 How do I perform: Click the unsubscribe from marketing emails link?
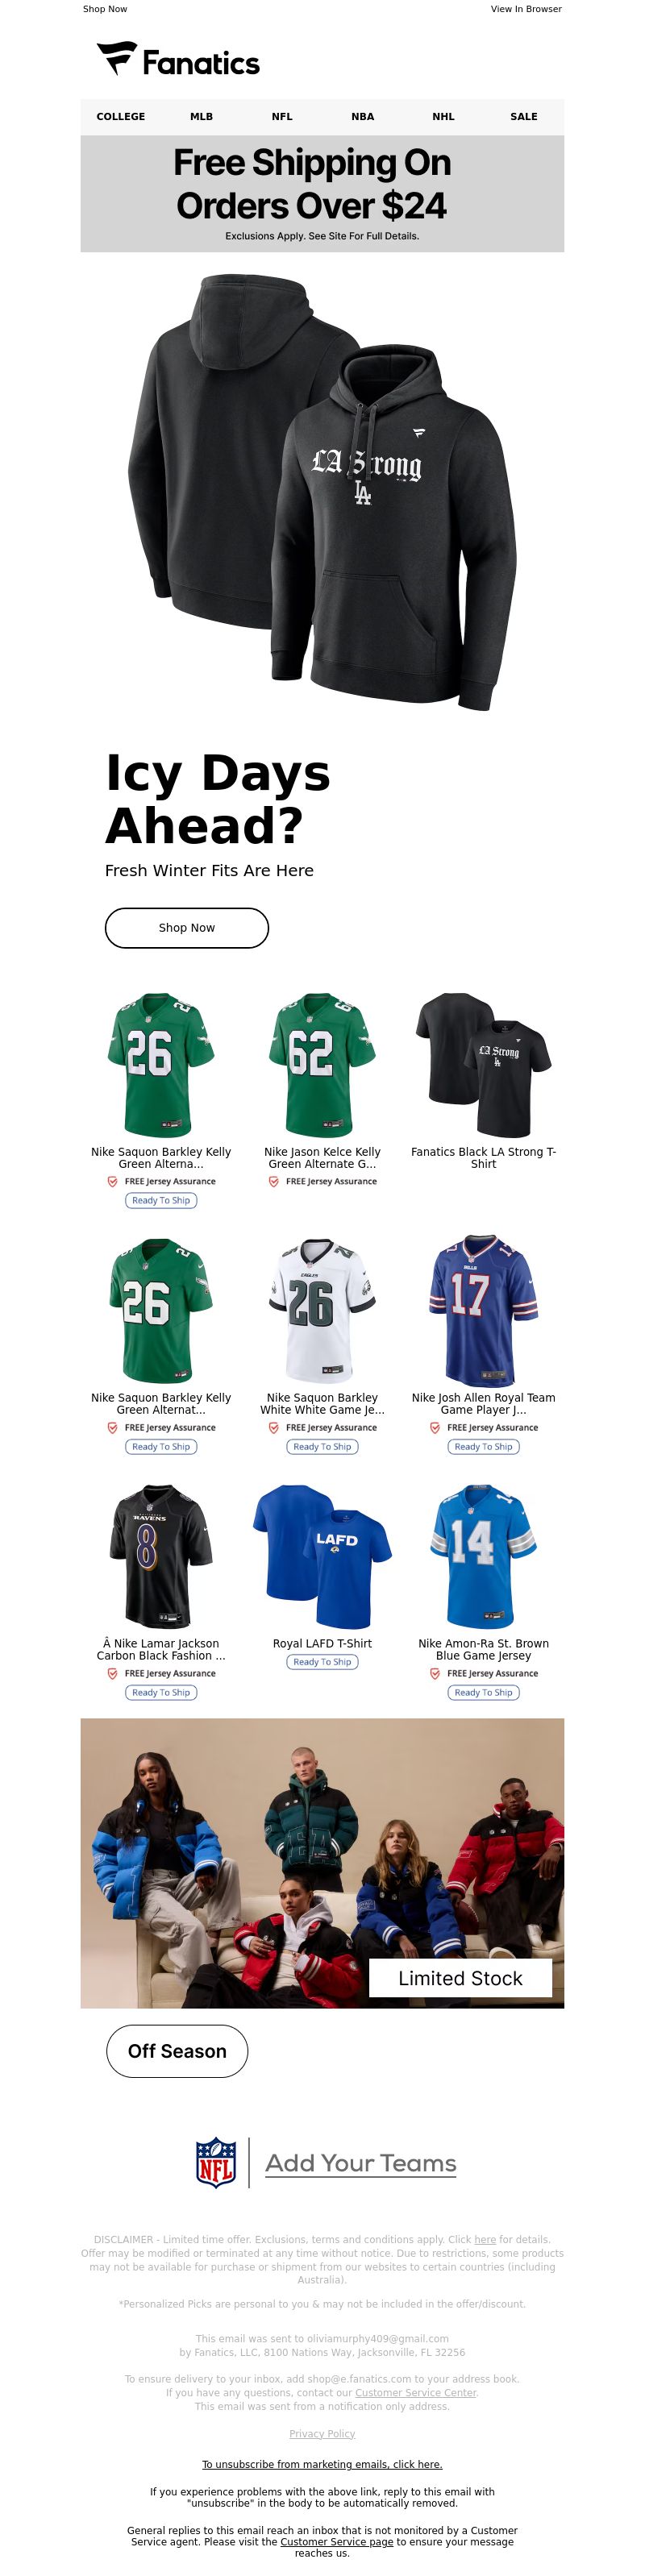[322, 2464]
